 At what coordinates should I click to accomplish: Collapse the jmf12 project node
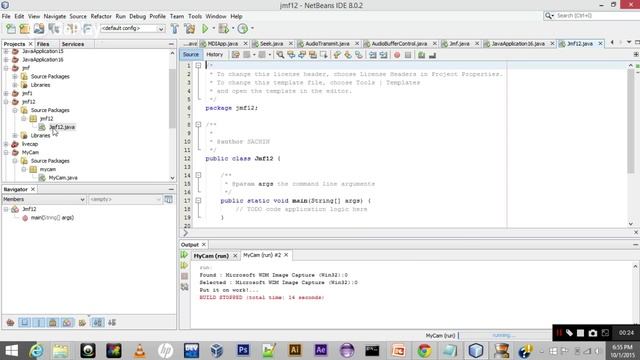point(6,102)
